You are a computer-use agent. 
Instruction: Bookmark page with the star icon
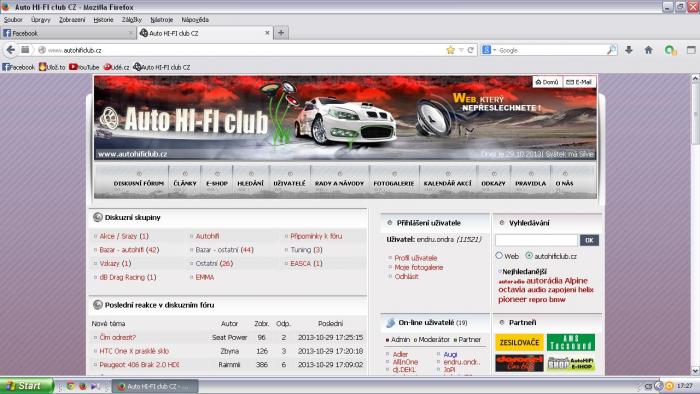click(450, 50)
